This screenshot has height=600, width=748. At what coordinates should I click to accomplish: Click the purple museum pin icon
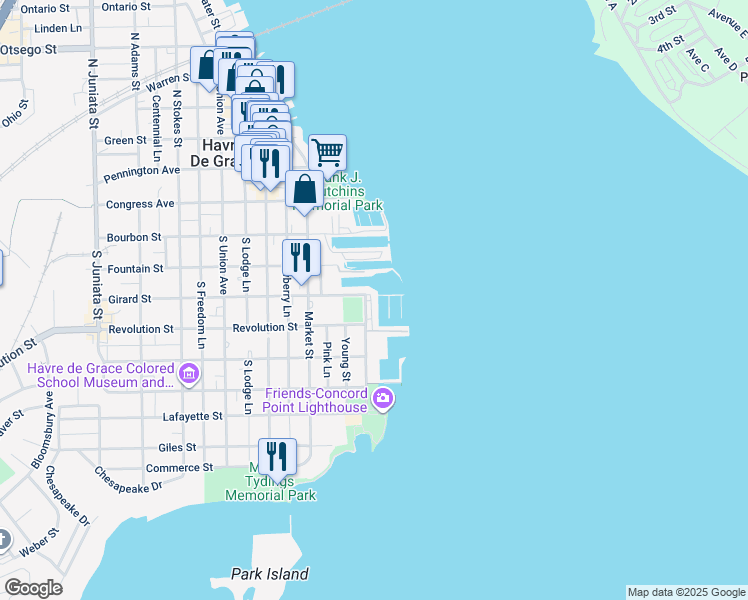coord(189,375)
